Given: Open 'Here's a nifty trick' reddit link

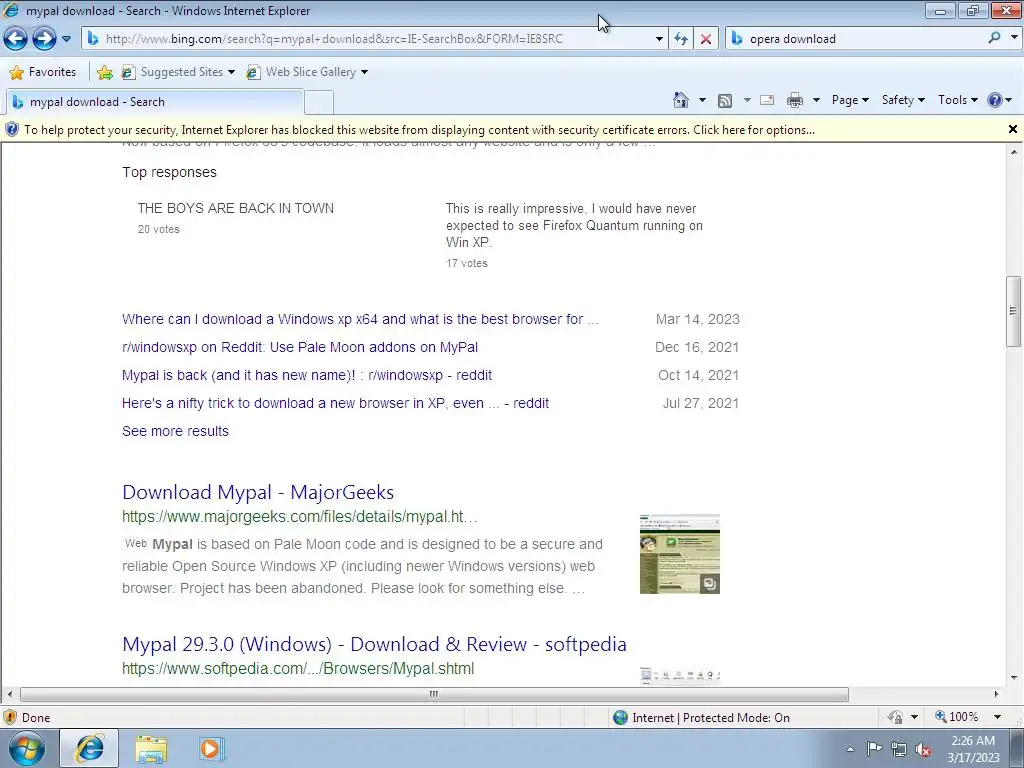Looking at the screenshot, I should click(x=335, y=404).
